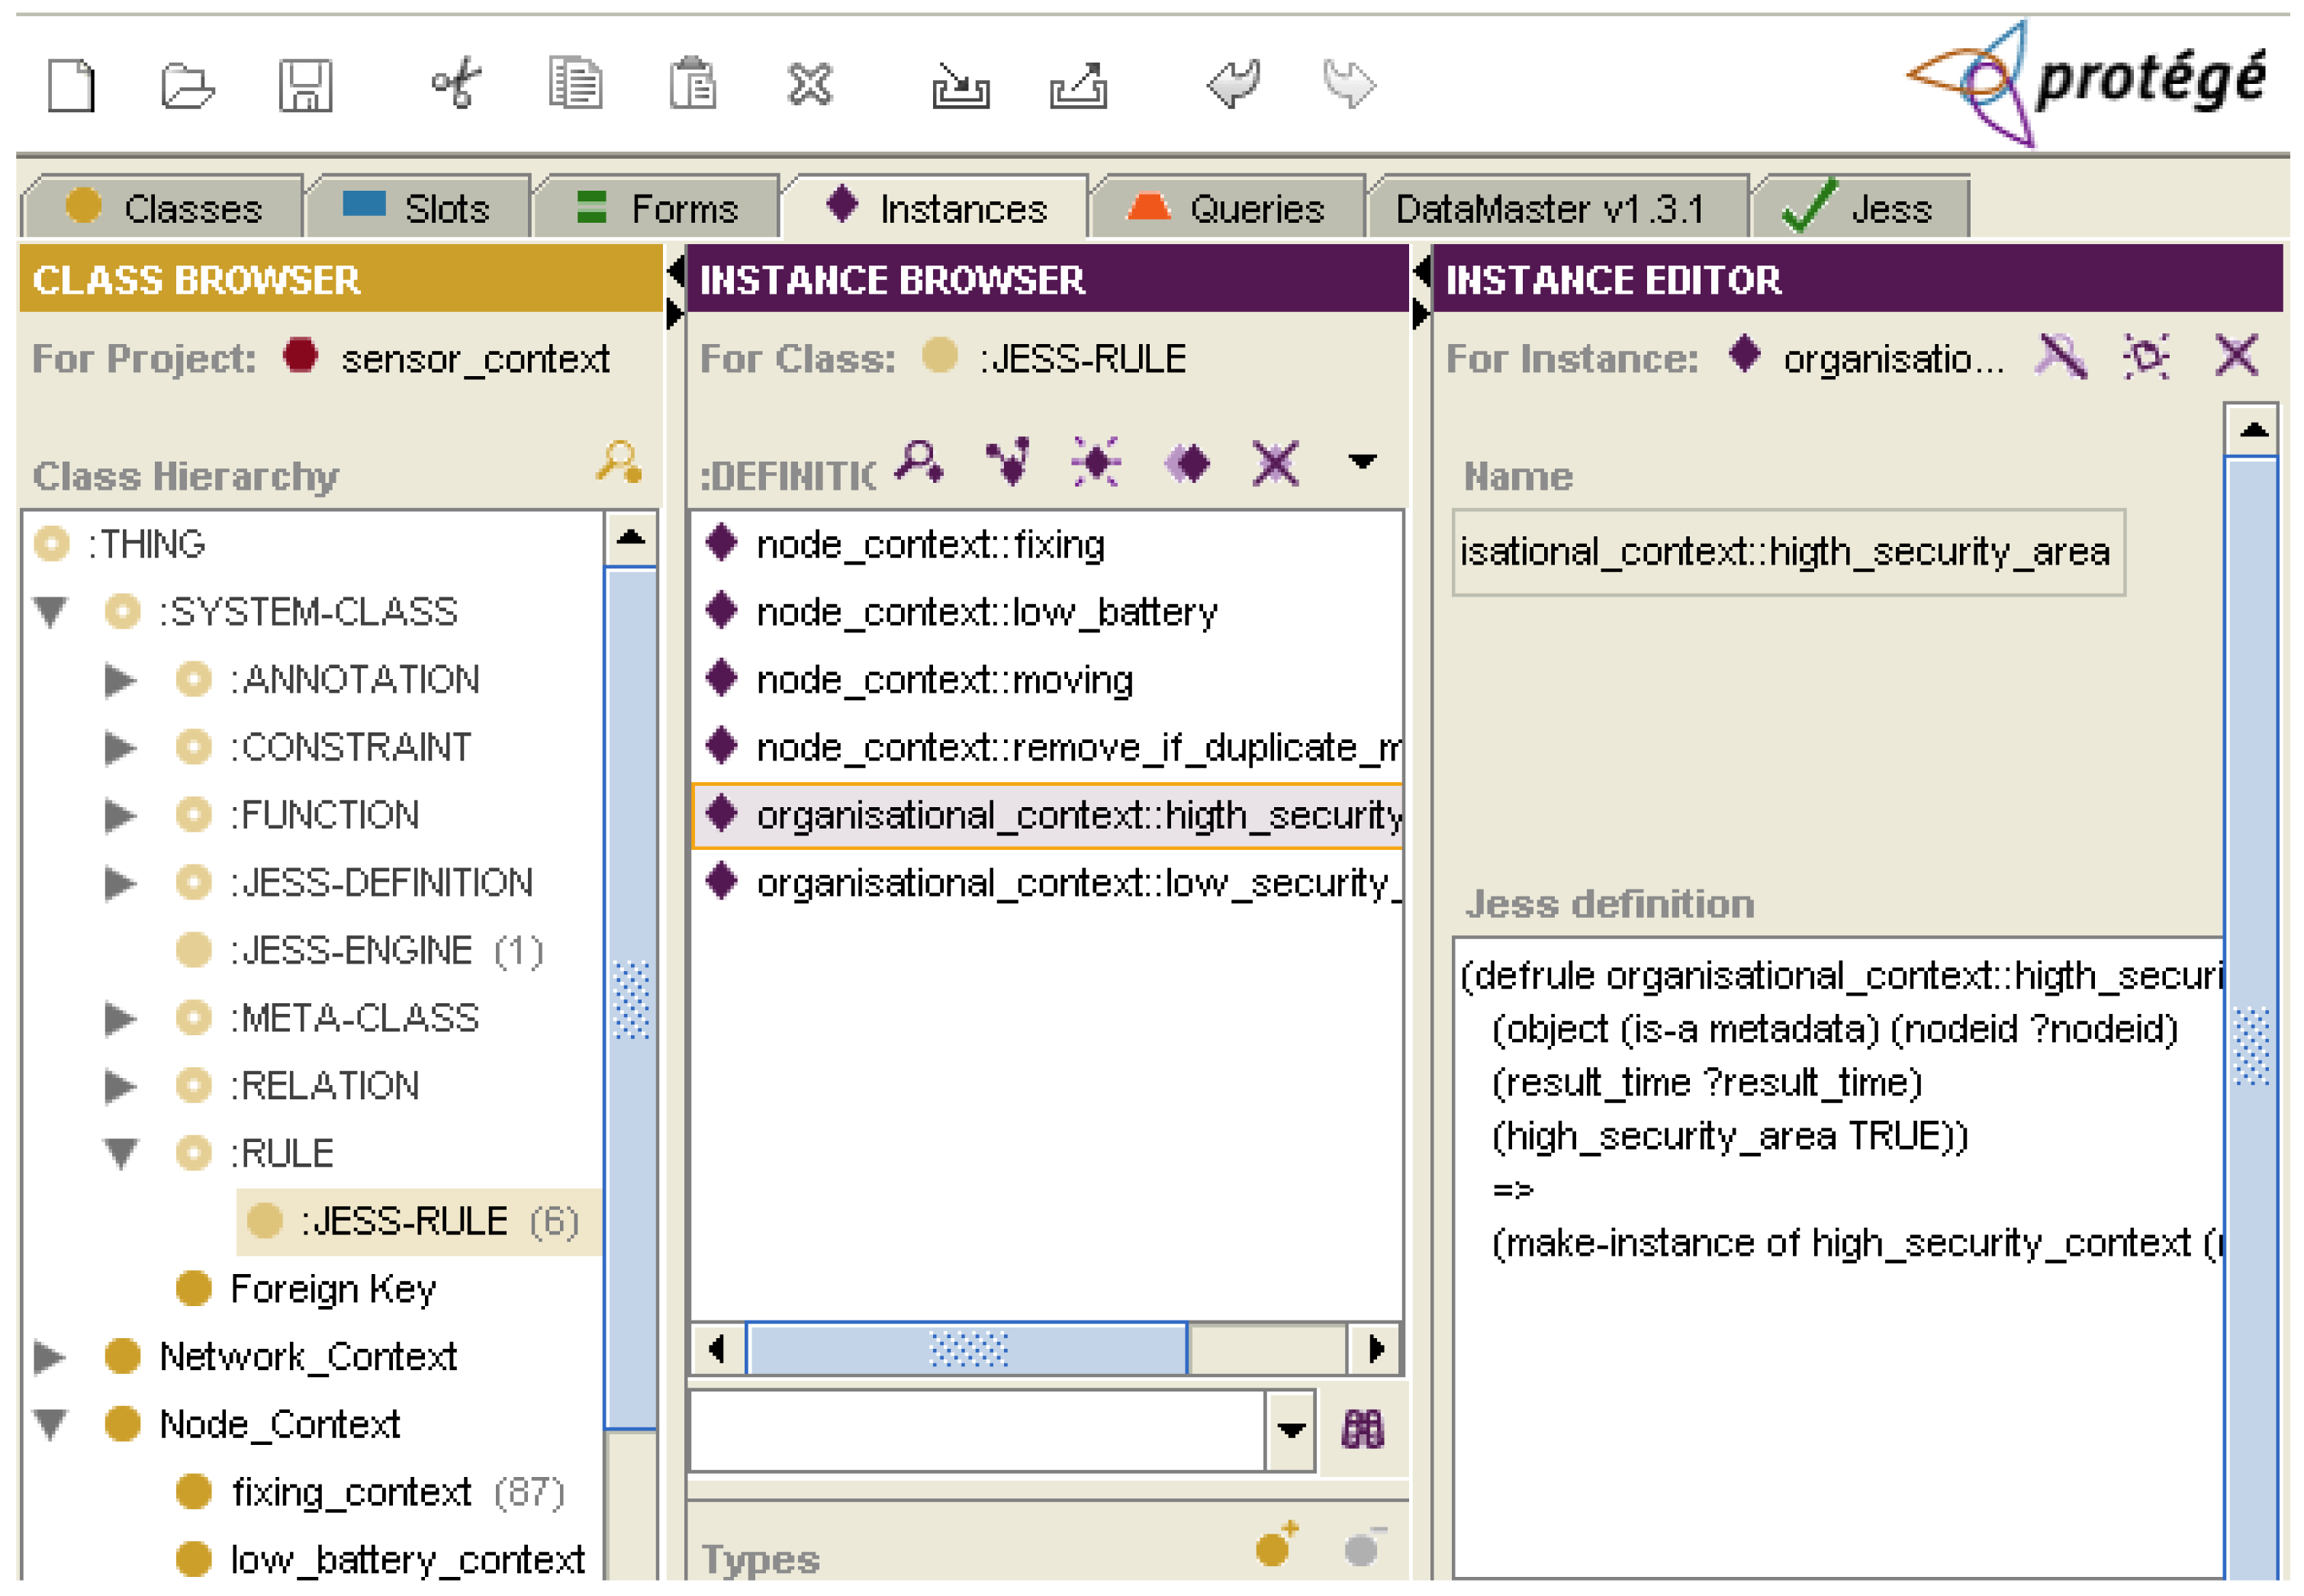Click the Save project toolbar icon
Image resolution: width=2304 pixels, height=1596 pixels.
(x=305, y=85)
